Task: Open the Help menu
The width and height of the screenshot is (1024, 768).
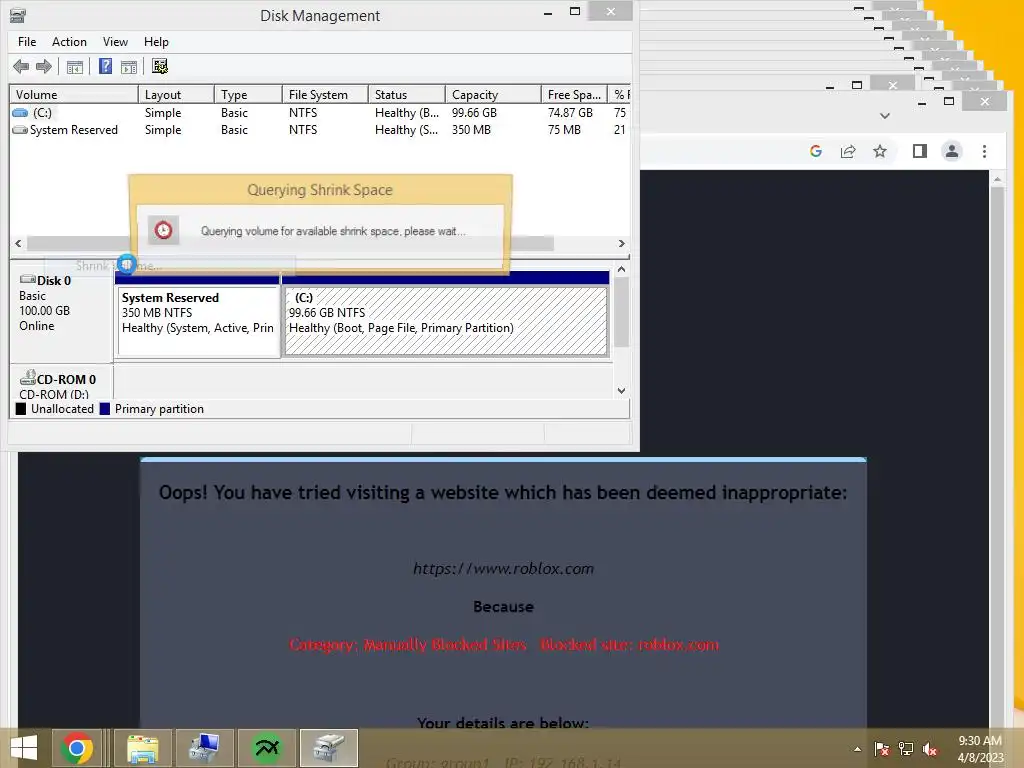Action: click(156, 42)
